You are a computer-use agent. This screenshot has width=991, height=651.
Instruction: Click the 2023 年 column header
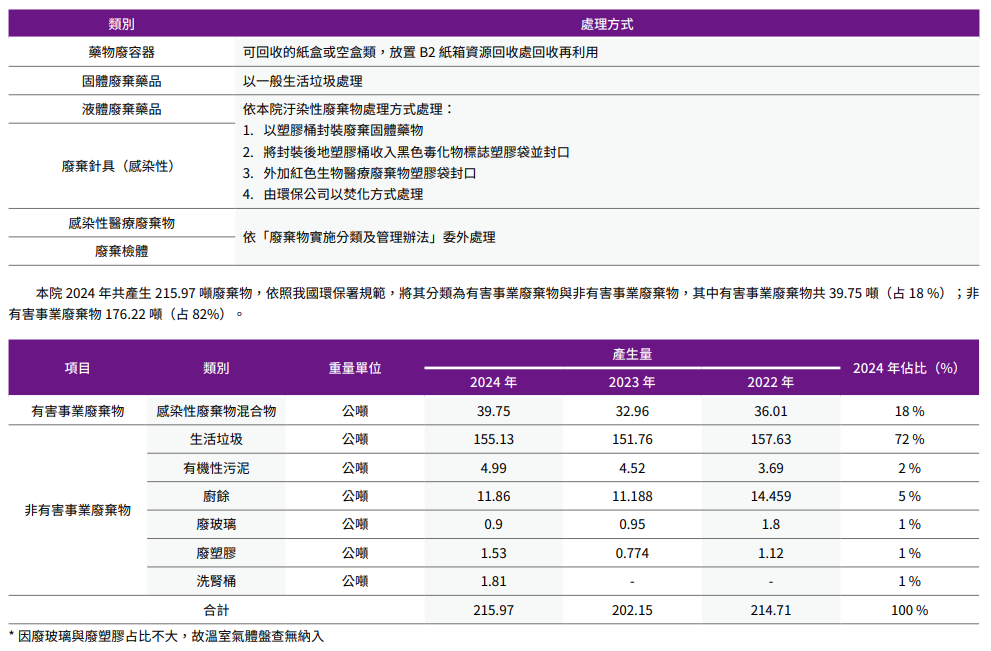[x=632, y=382]
